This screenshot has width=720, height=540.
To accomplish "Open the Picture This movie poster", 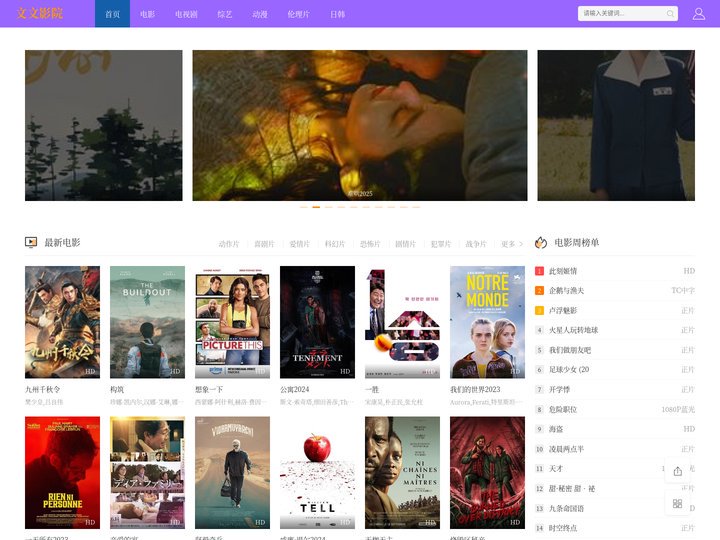I will tap(232, 322).
